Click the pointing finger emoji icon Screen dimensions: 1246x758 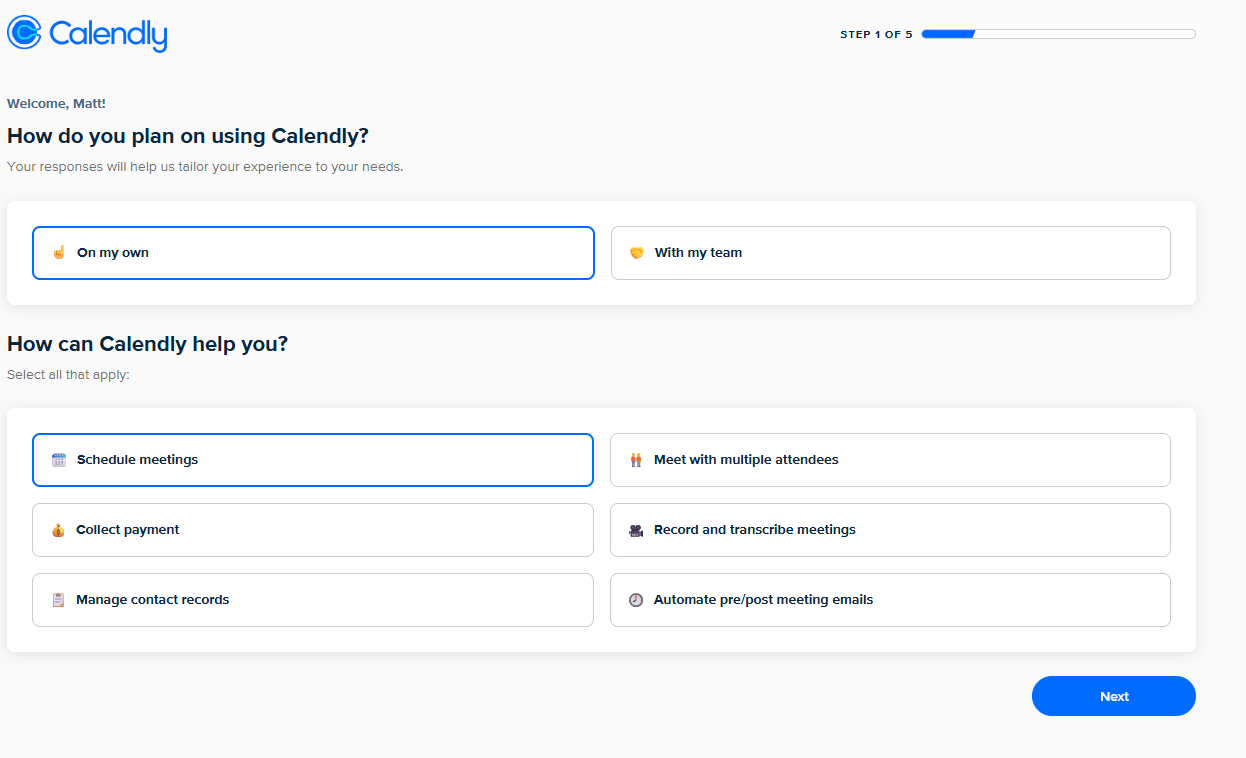(x=58, y=253)
